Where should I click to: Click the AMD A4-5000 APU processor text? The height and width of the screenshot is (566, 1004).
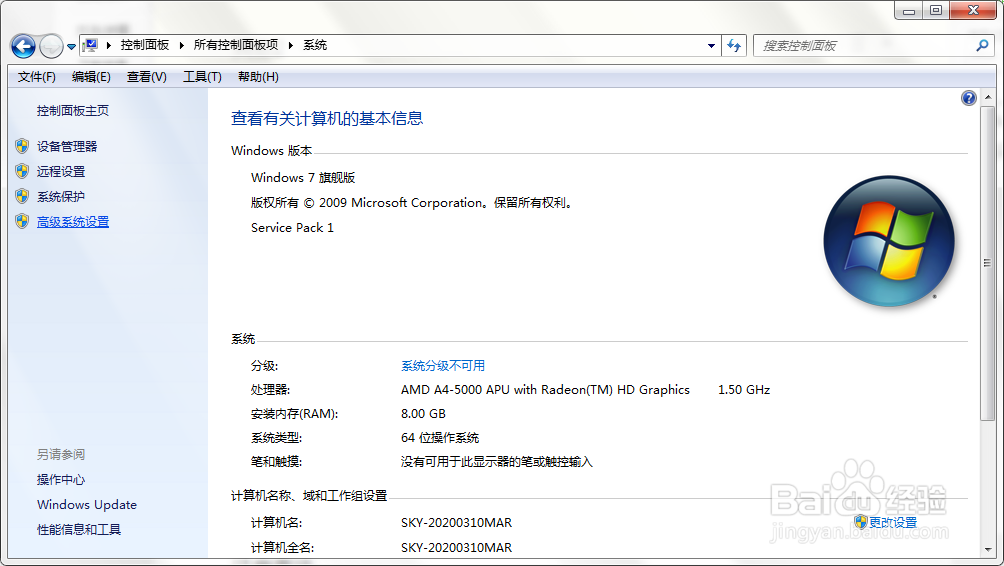546,389
